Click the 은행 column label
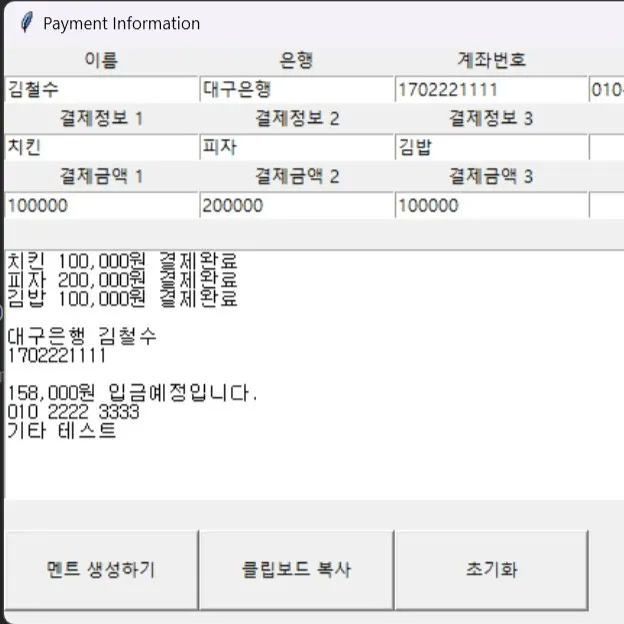This screenshot has width=624, height=624. (296, 60)
